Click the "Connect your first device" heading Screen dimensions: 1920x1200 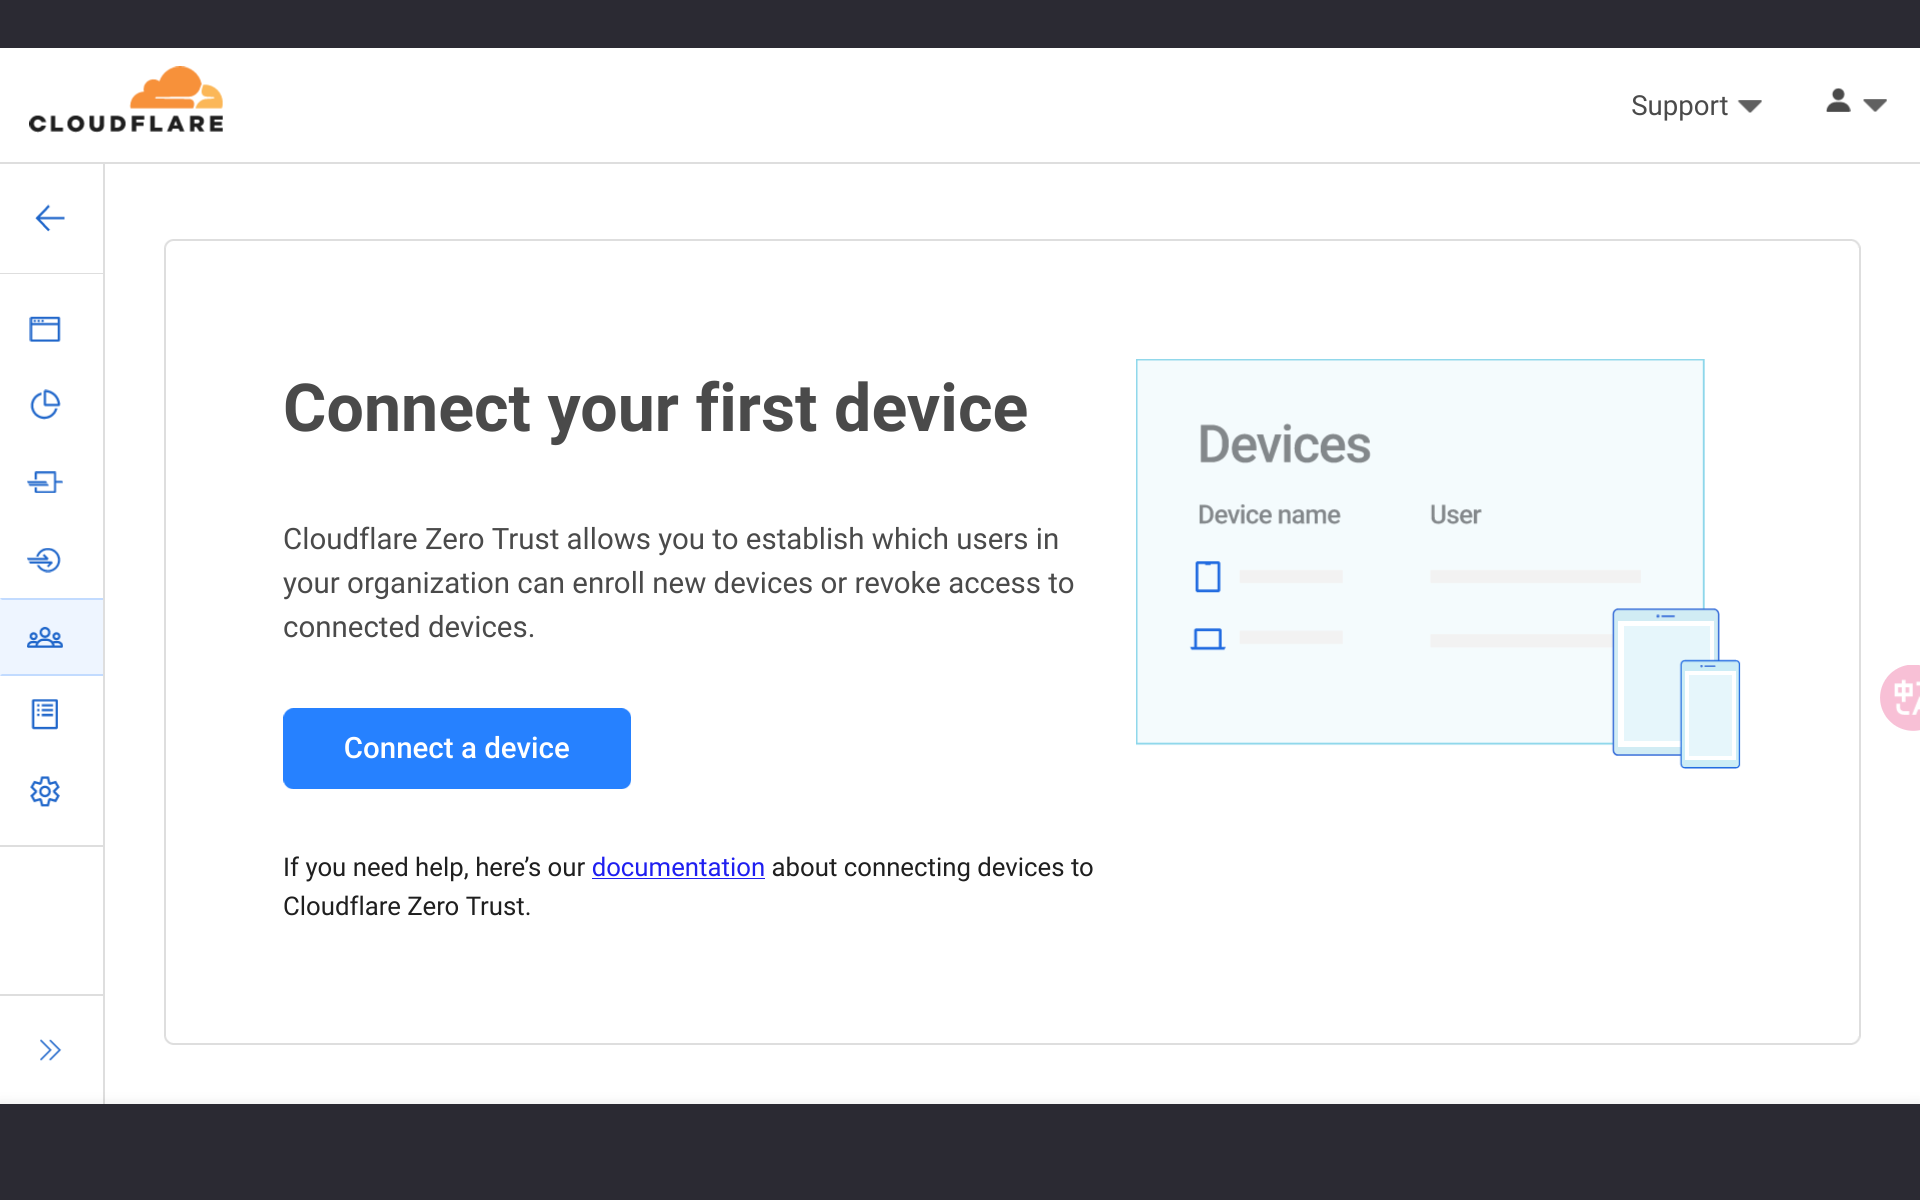(x=655, y=408)
